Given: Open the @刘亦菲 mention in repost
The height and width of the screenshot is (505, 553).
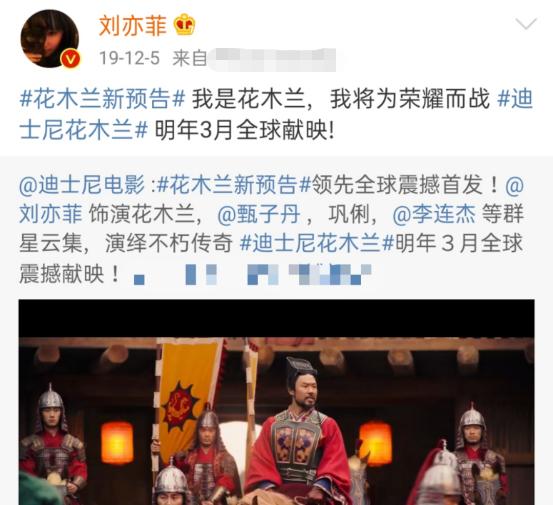Looking at the screenshot, I should pyautogui.click(x=51, y=214).
